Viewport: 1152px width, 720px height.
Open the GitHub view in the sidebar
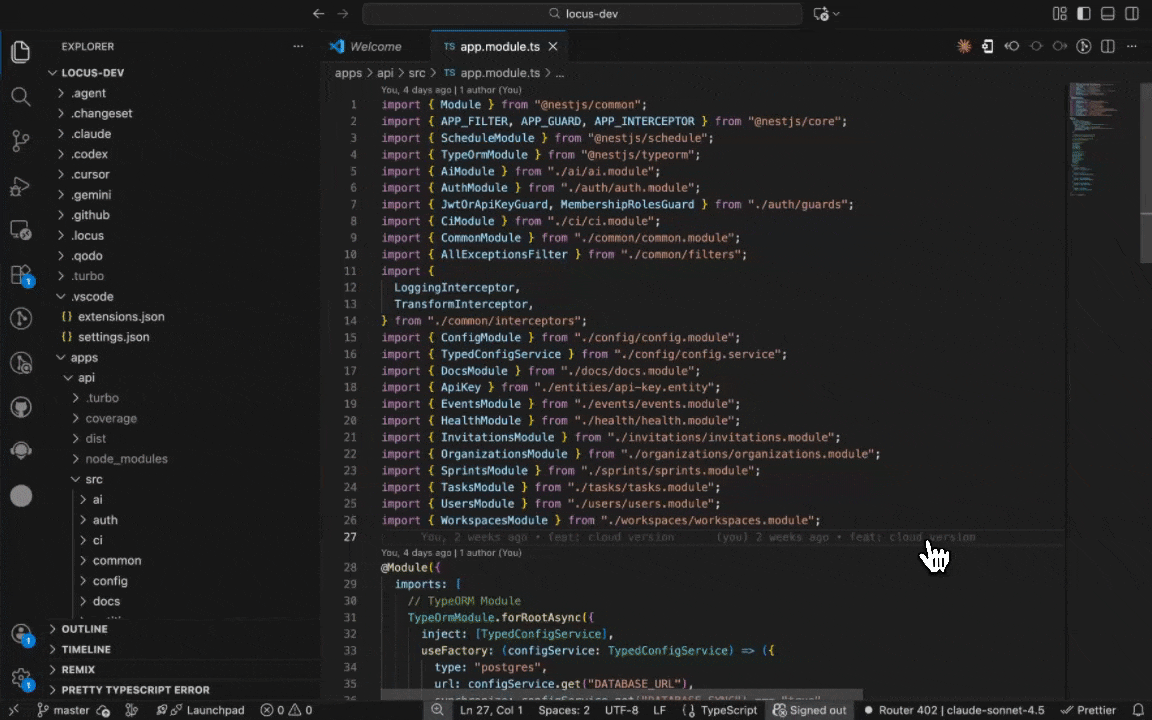click(21, 407)
